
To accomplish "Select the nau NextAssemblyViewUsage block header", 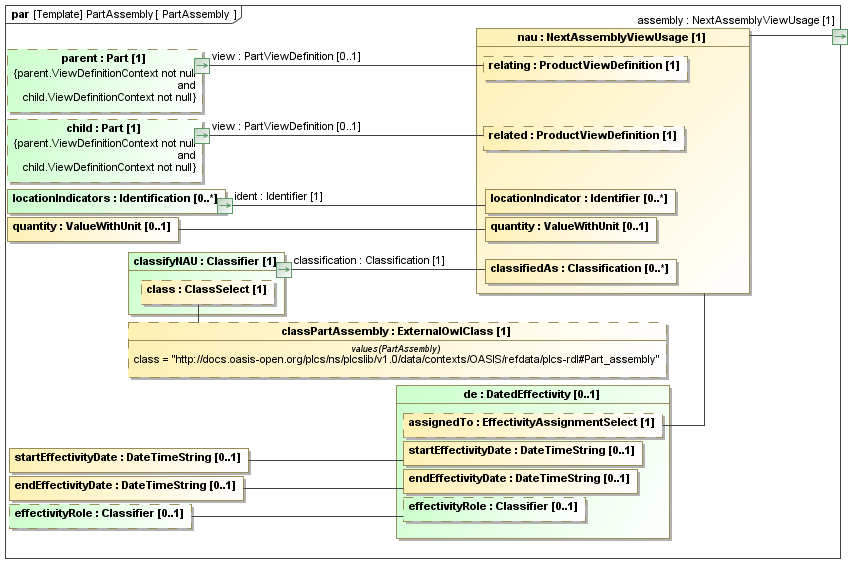I will (612, 38).
